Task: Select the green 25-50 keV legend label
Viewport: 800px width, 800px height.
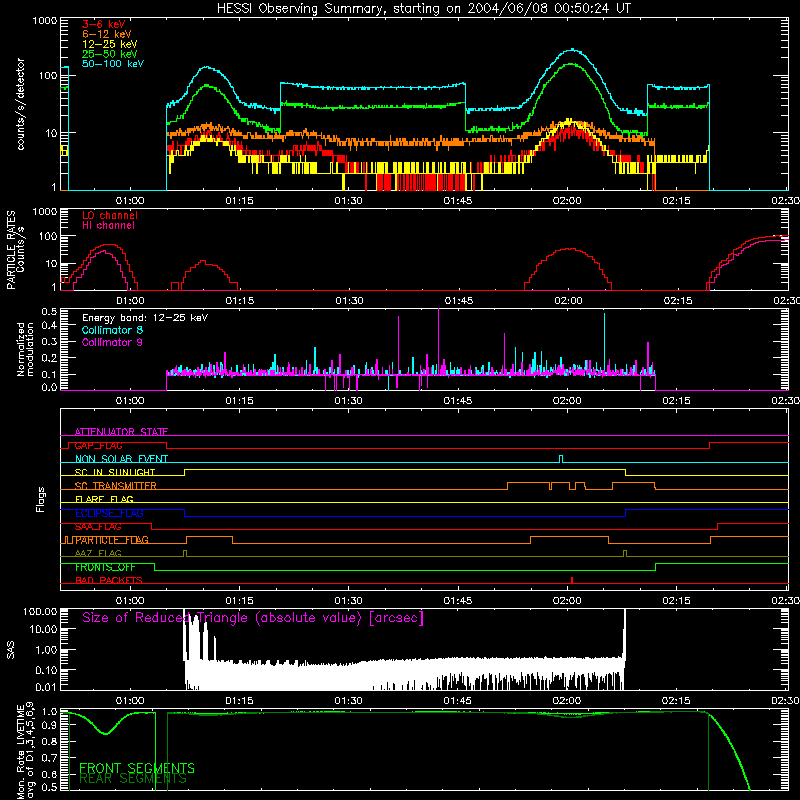Action: 110,54
